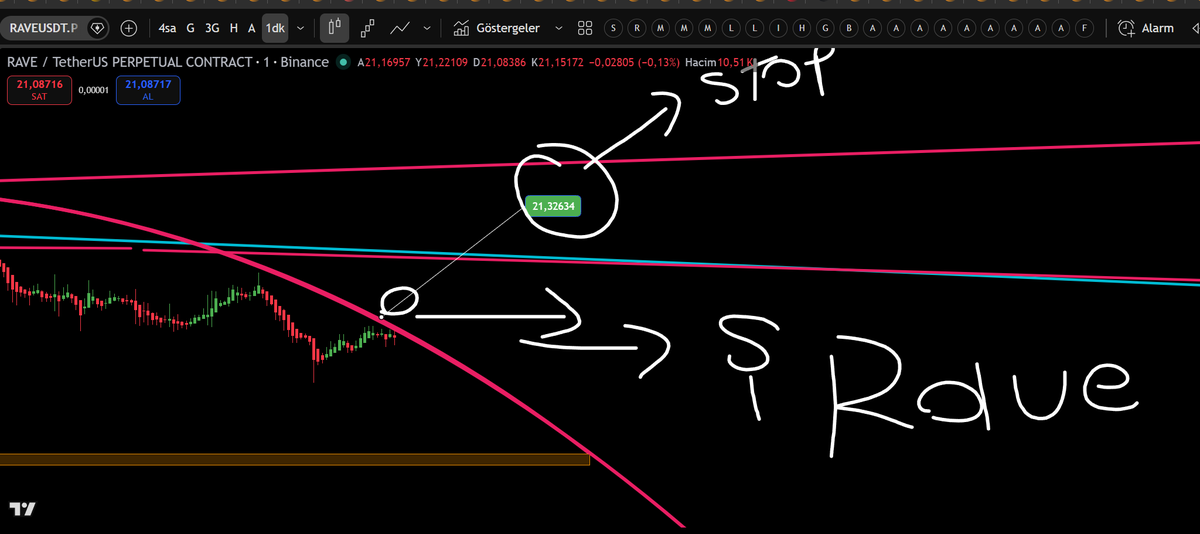Click the S circle indicator shortcut
Screen dimensions: 1200x534
[x=613, y=28]
